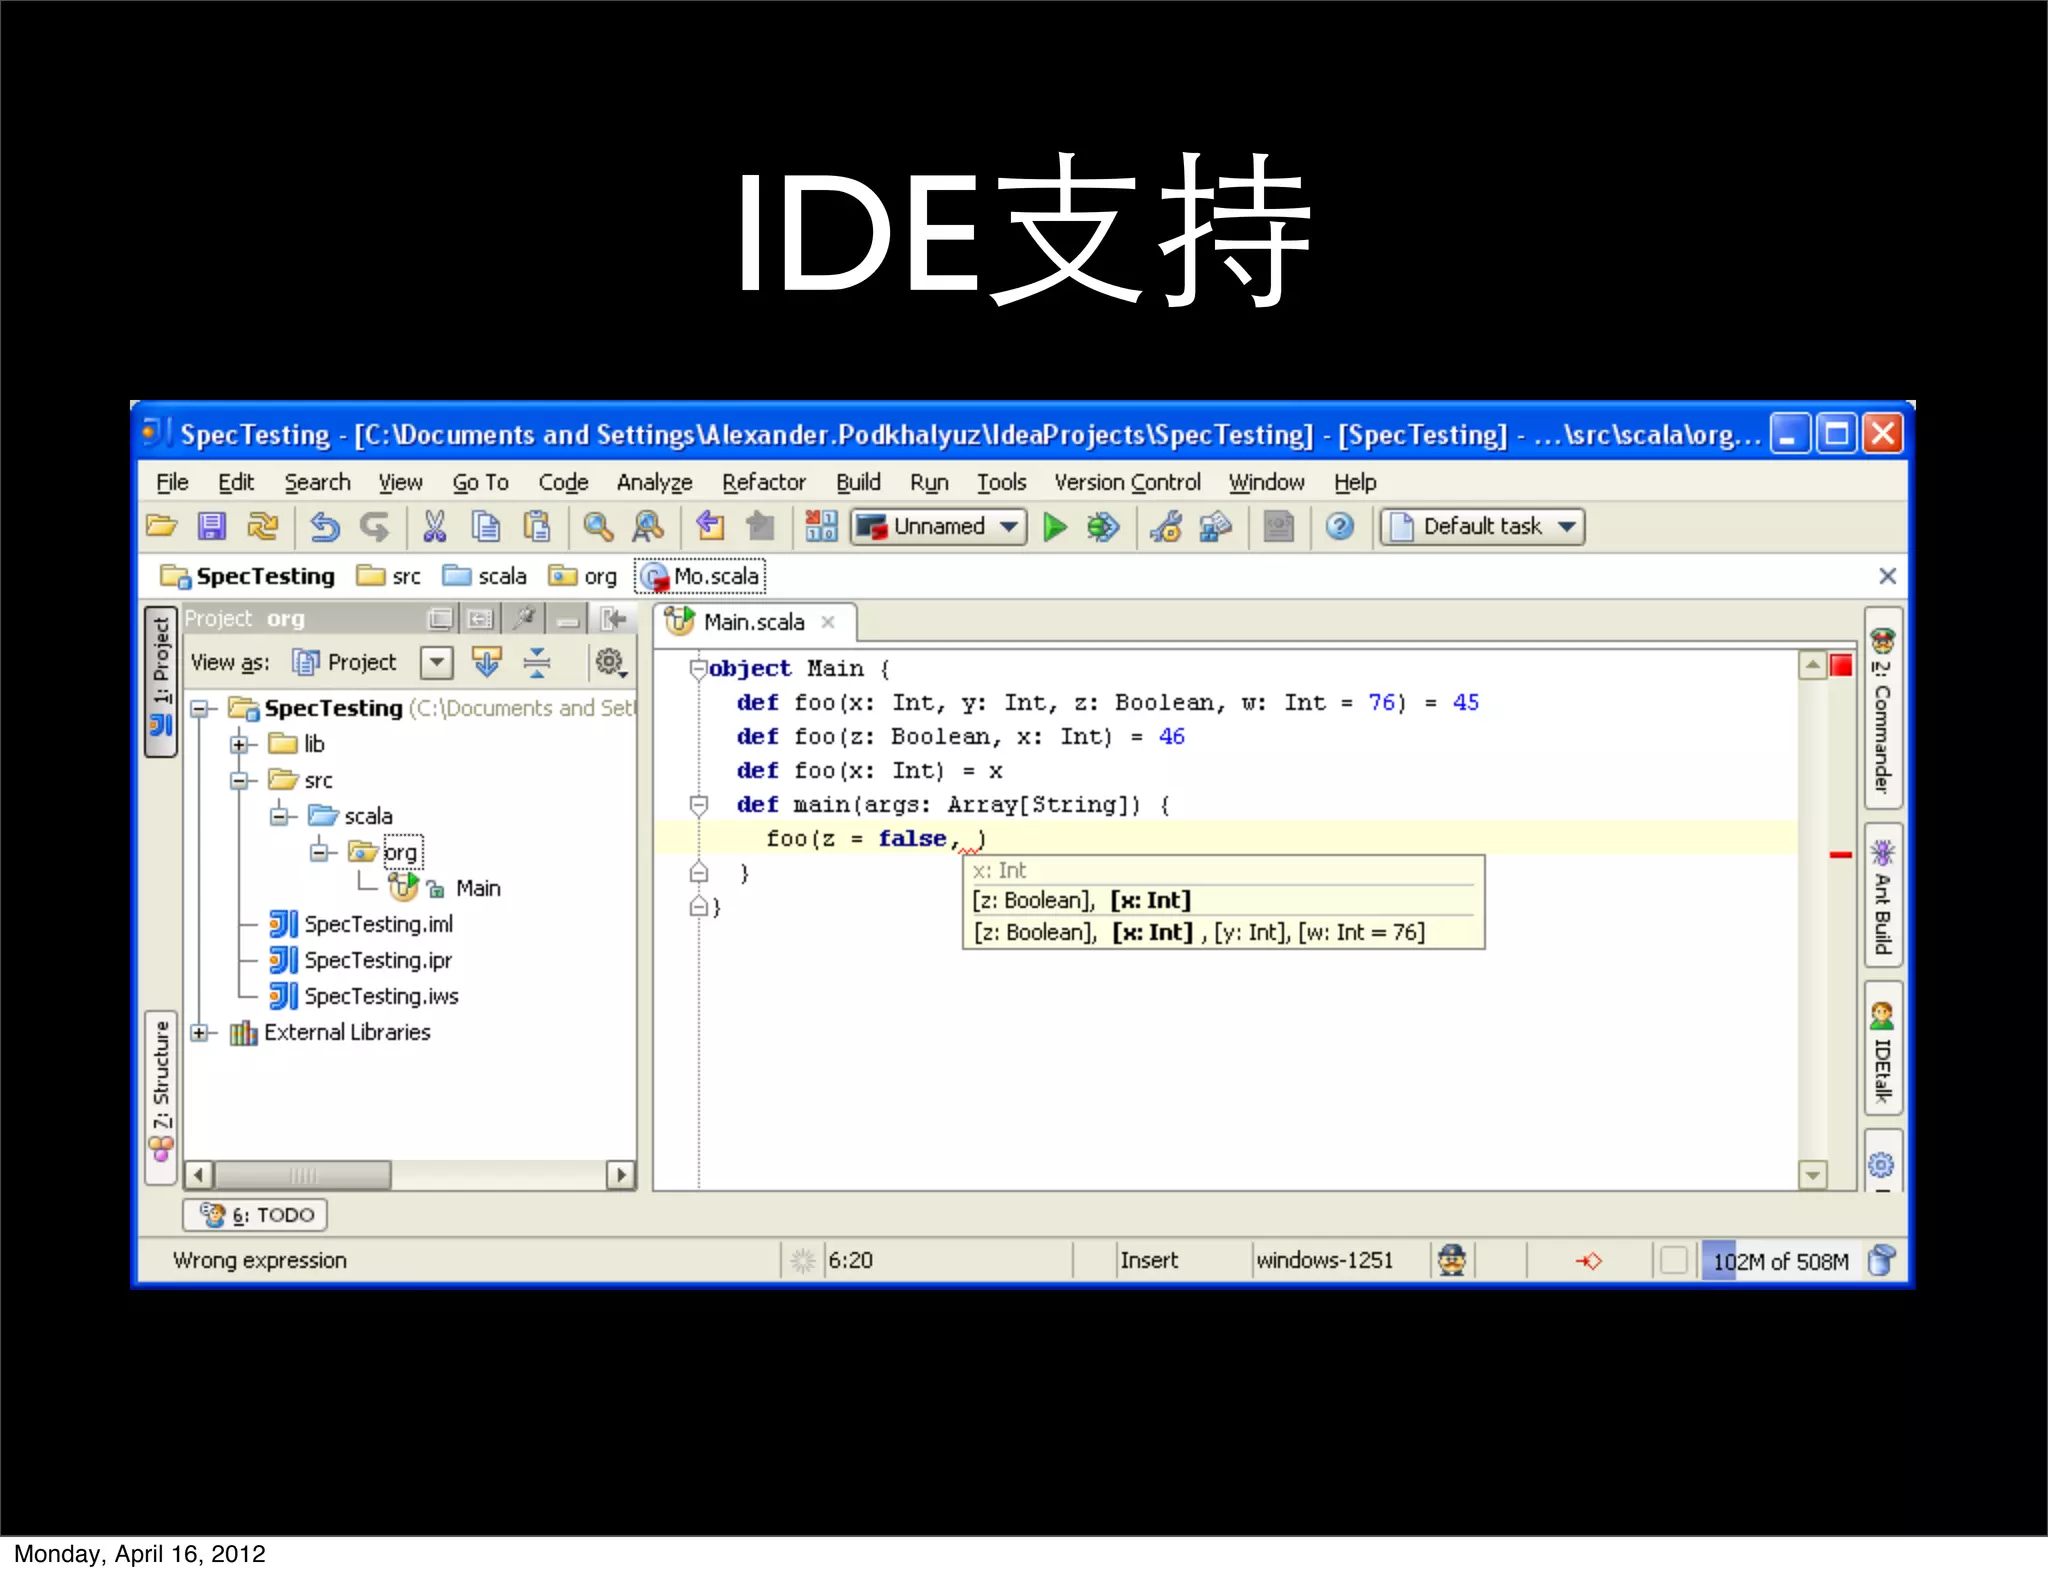This screenshot has height=1576, width=2048.
Task: Open the File menu
Action: pos(172,482)
